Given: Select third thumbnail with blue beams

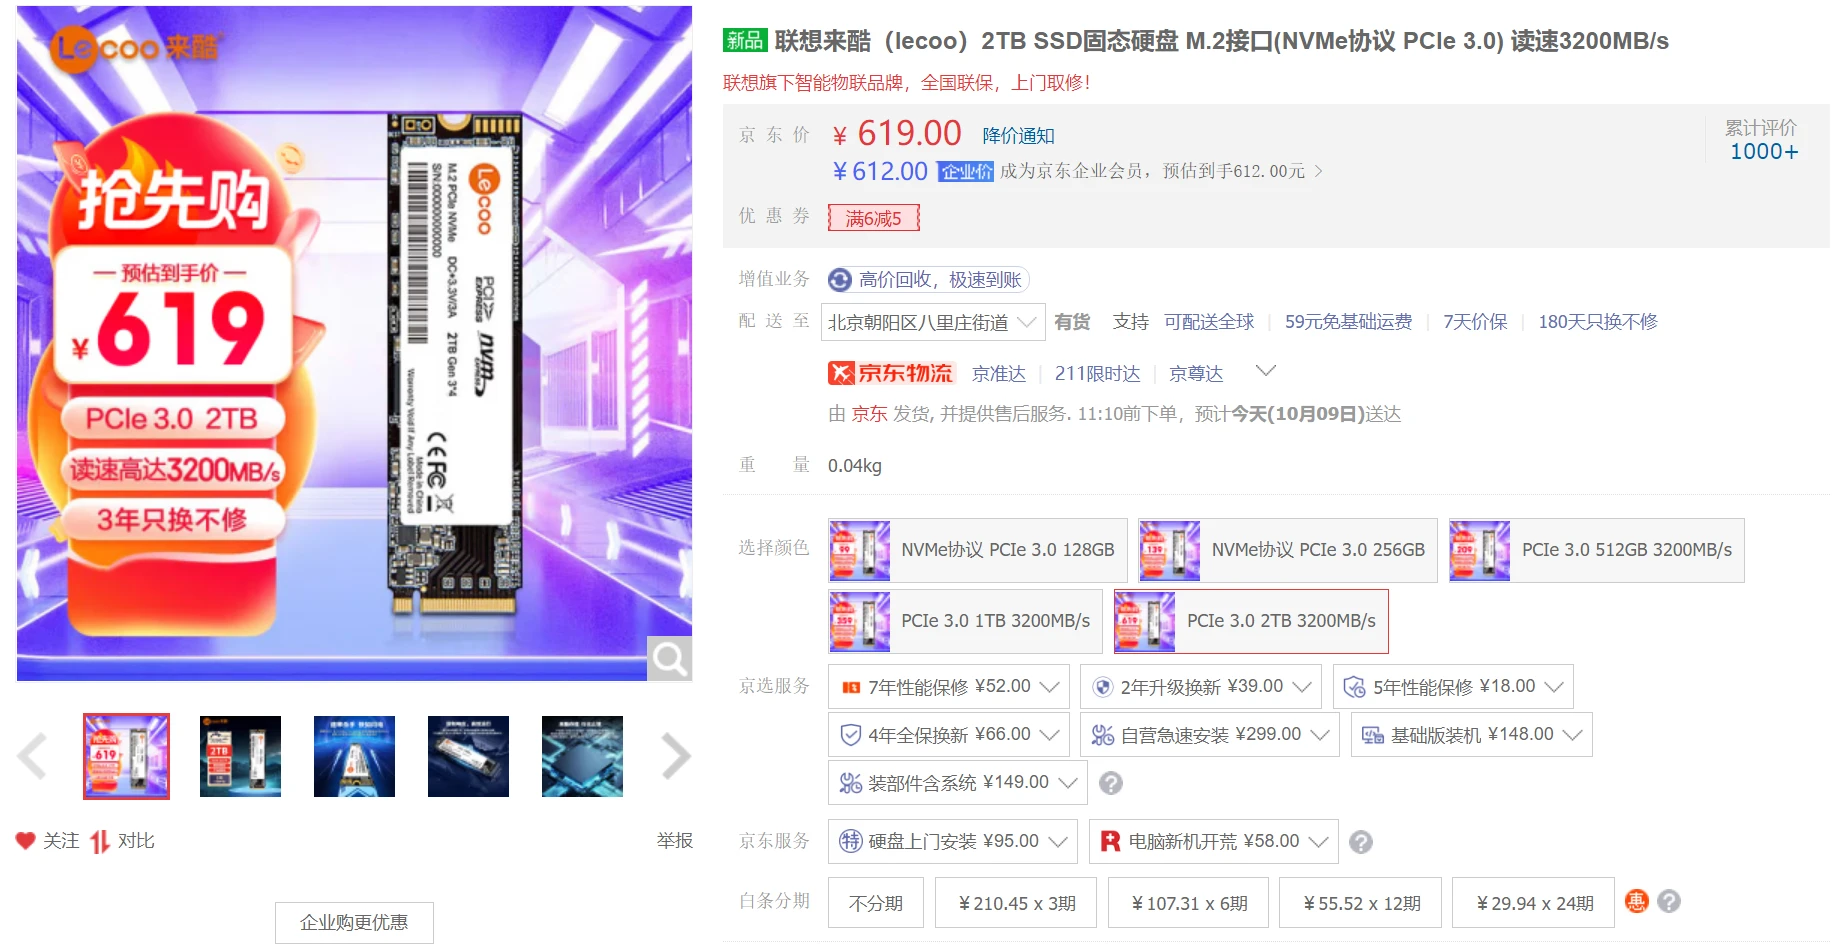Looking at the screenshot, I should click(354, 756).
